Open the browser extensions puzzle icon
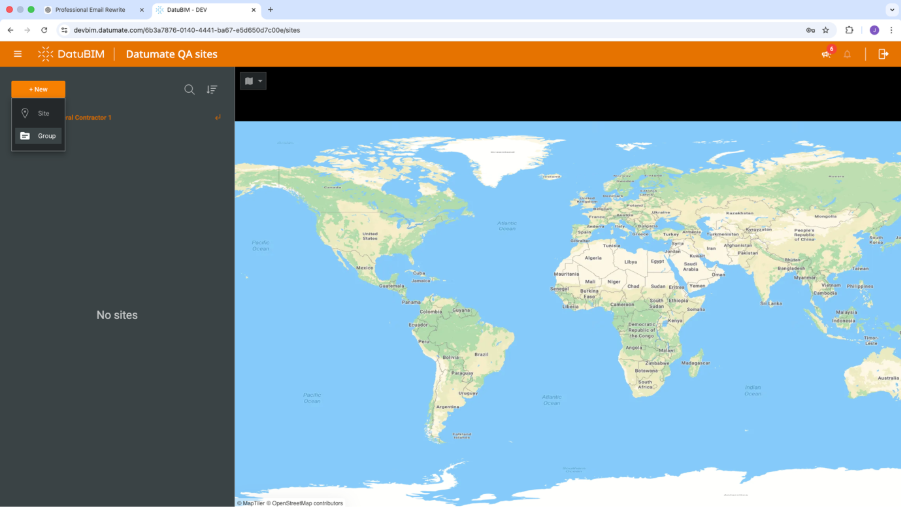901x507 pixels. pos(849,30)
